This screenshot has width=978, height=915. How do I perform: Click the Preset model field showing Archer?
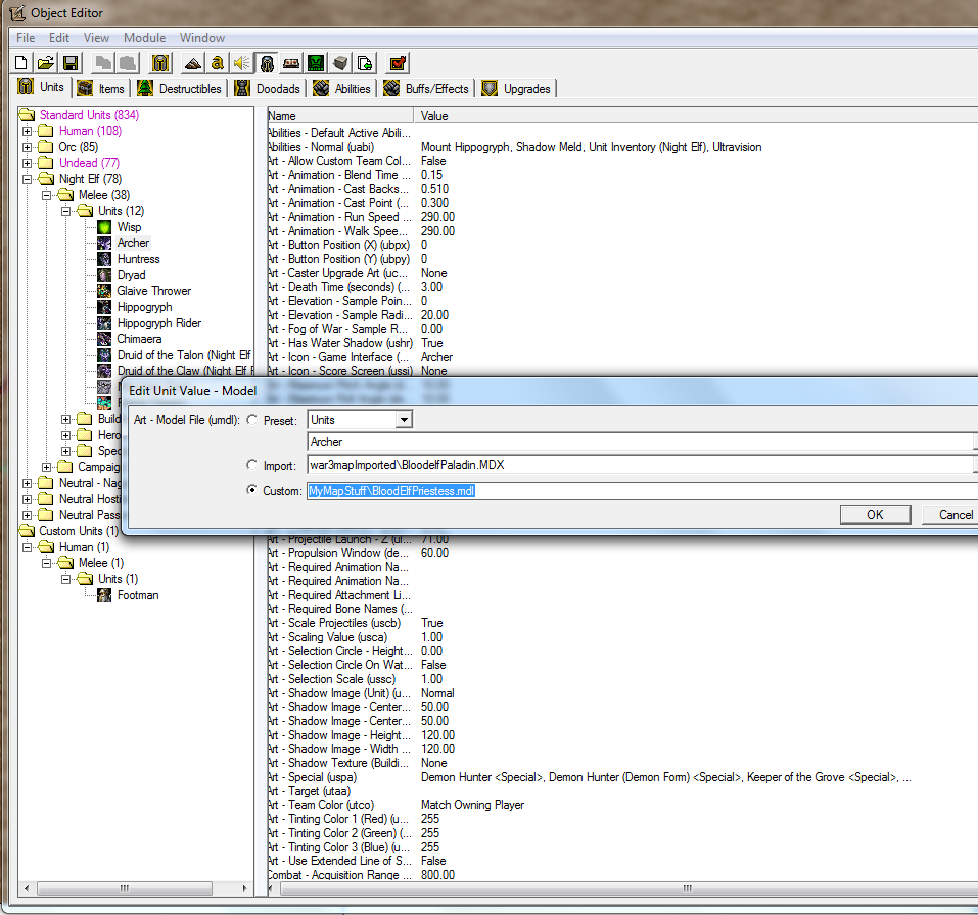click(x=640, y=442)
